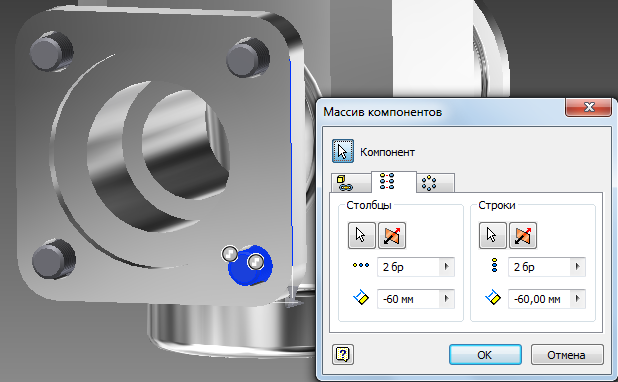This screenshot has height=382, width=618.
Task: Edit row count field in Строки
Action: pyautogui.click(x=540, y=267)
